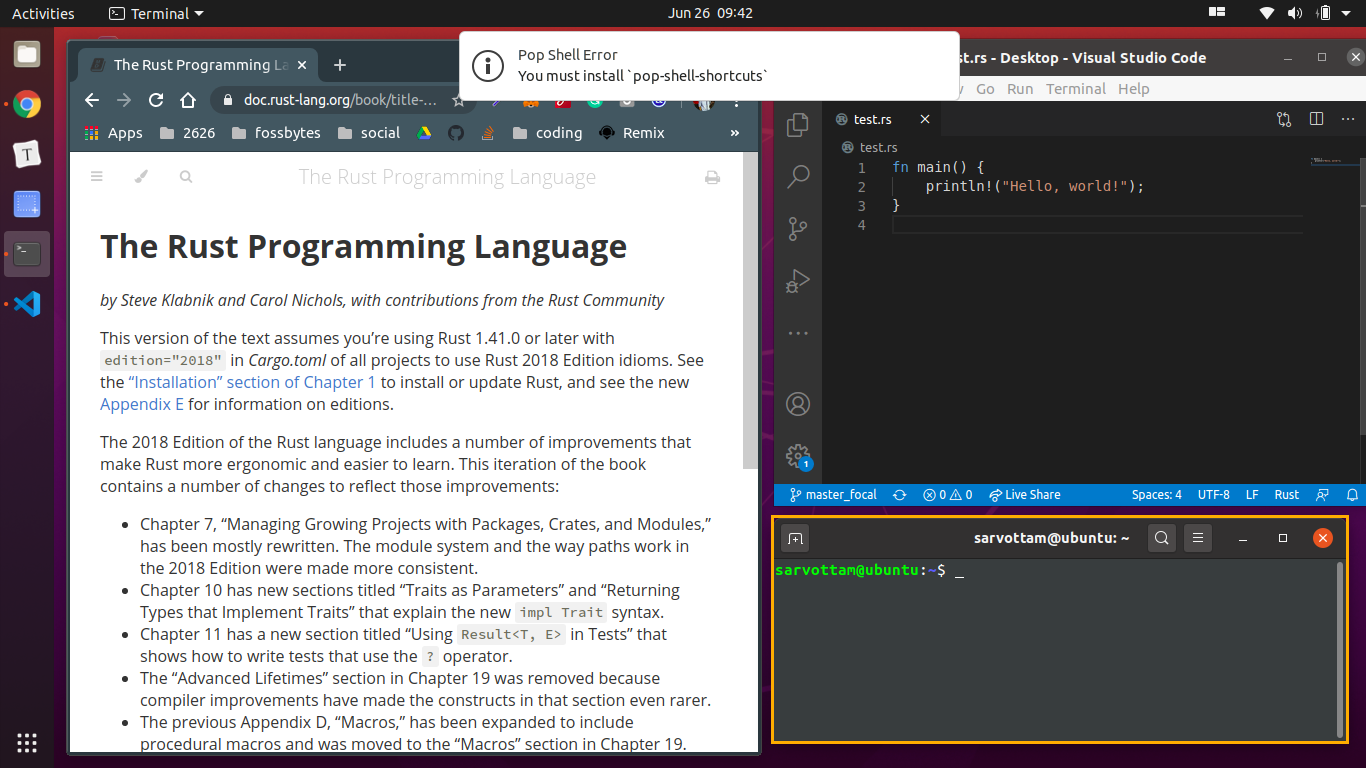Screen dimensions: 1366x768
Task: Change language mode Rust in status bar
Action: point(1287,495)
